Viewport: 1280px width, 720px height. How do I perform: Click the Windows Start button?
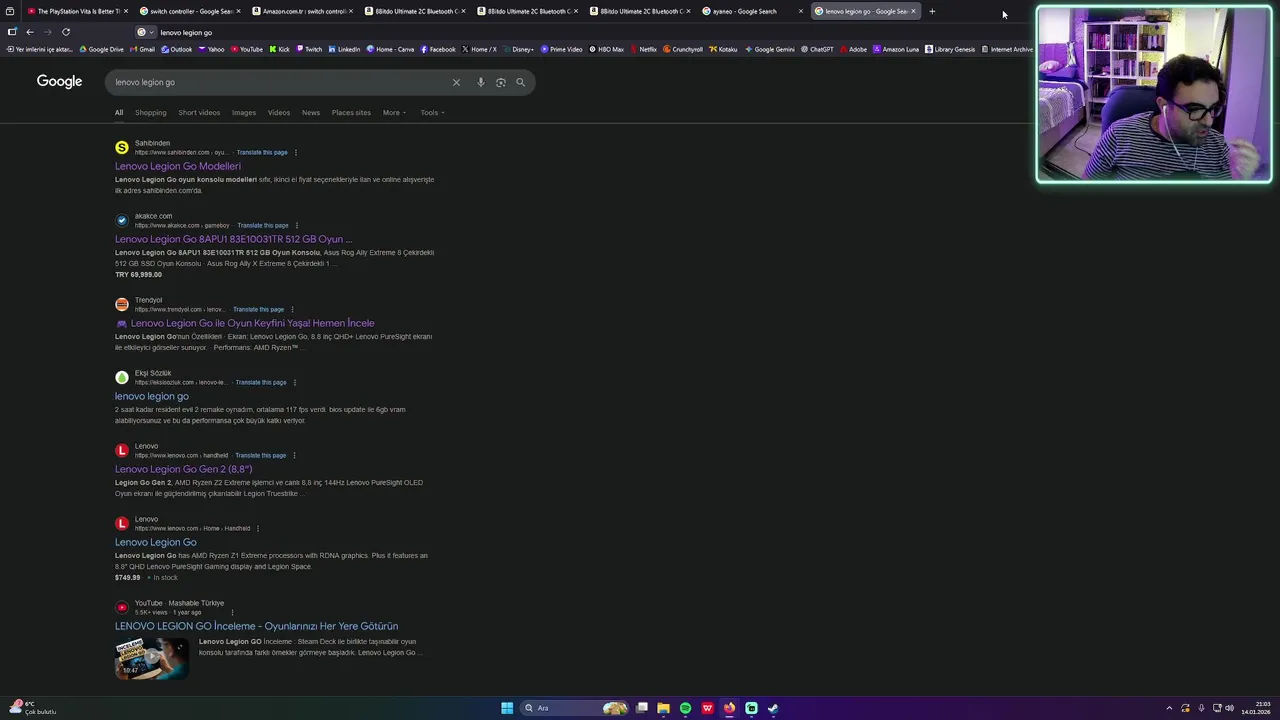point(507,708)
